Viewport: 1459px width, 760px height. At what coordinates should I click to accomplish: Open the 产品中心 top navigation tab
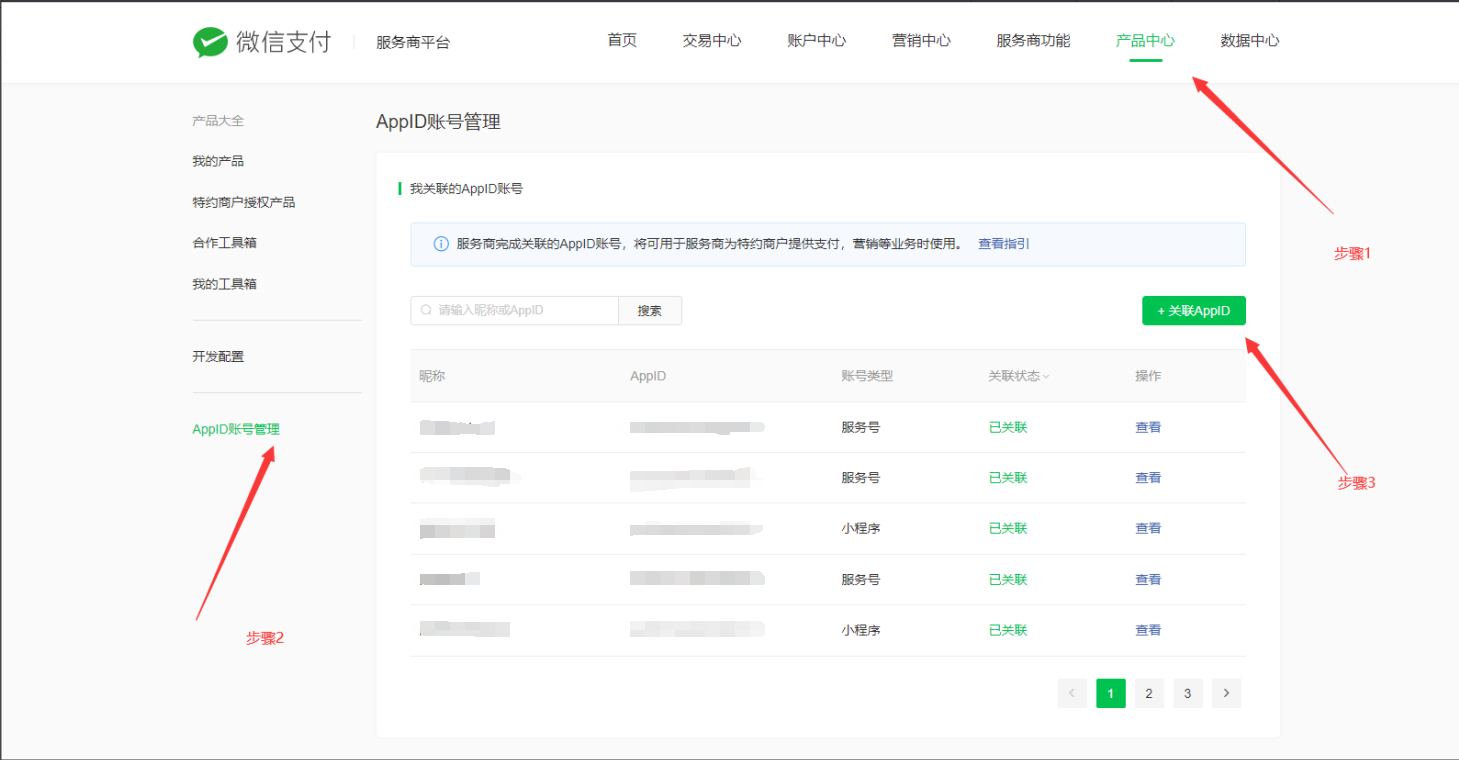click(x=1145, y=41)
